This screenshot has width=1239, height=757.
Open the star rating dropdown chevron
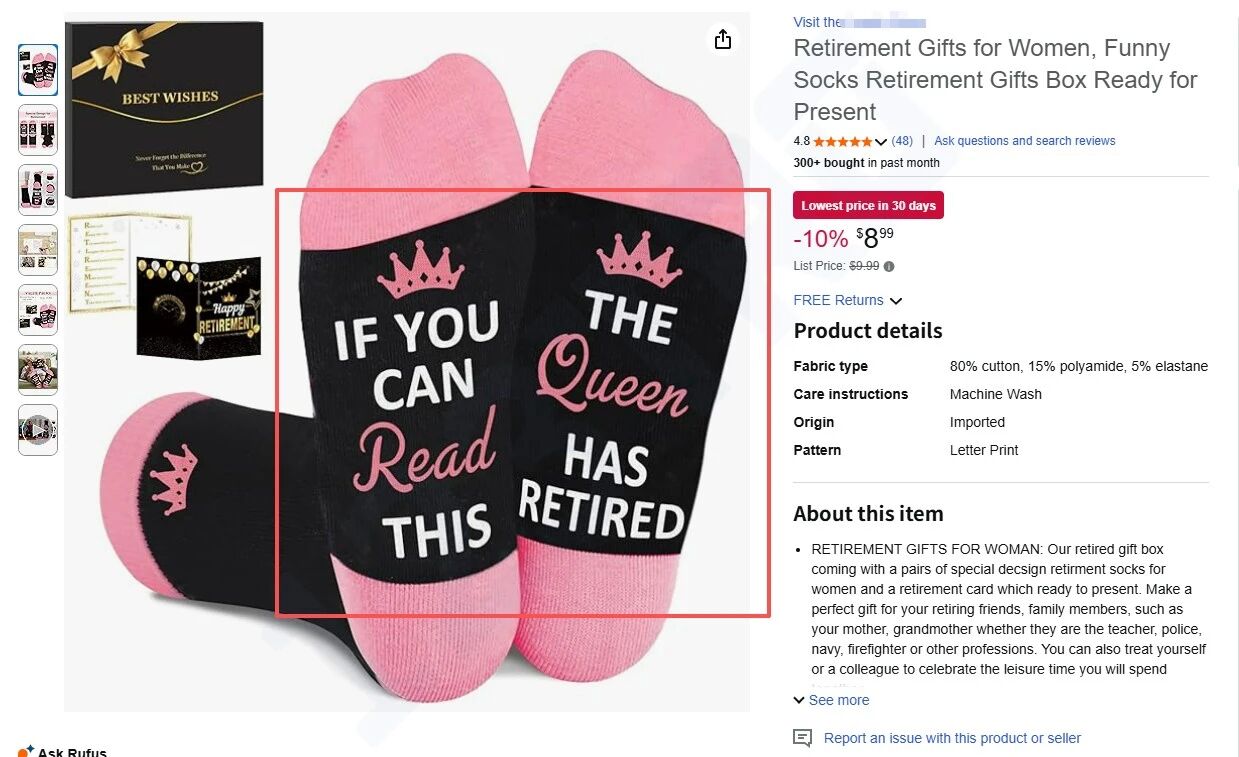[x=881, y=141]
